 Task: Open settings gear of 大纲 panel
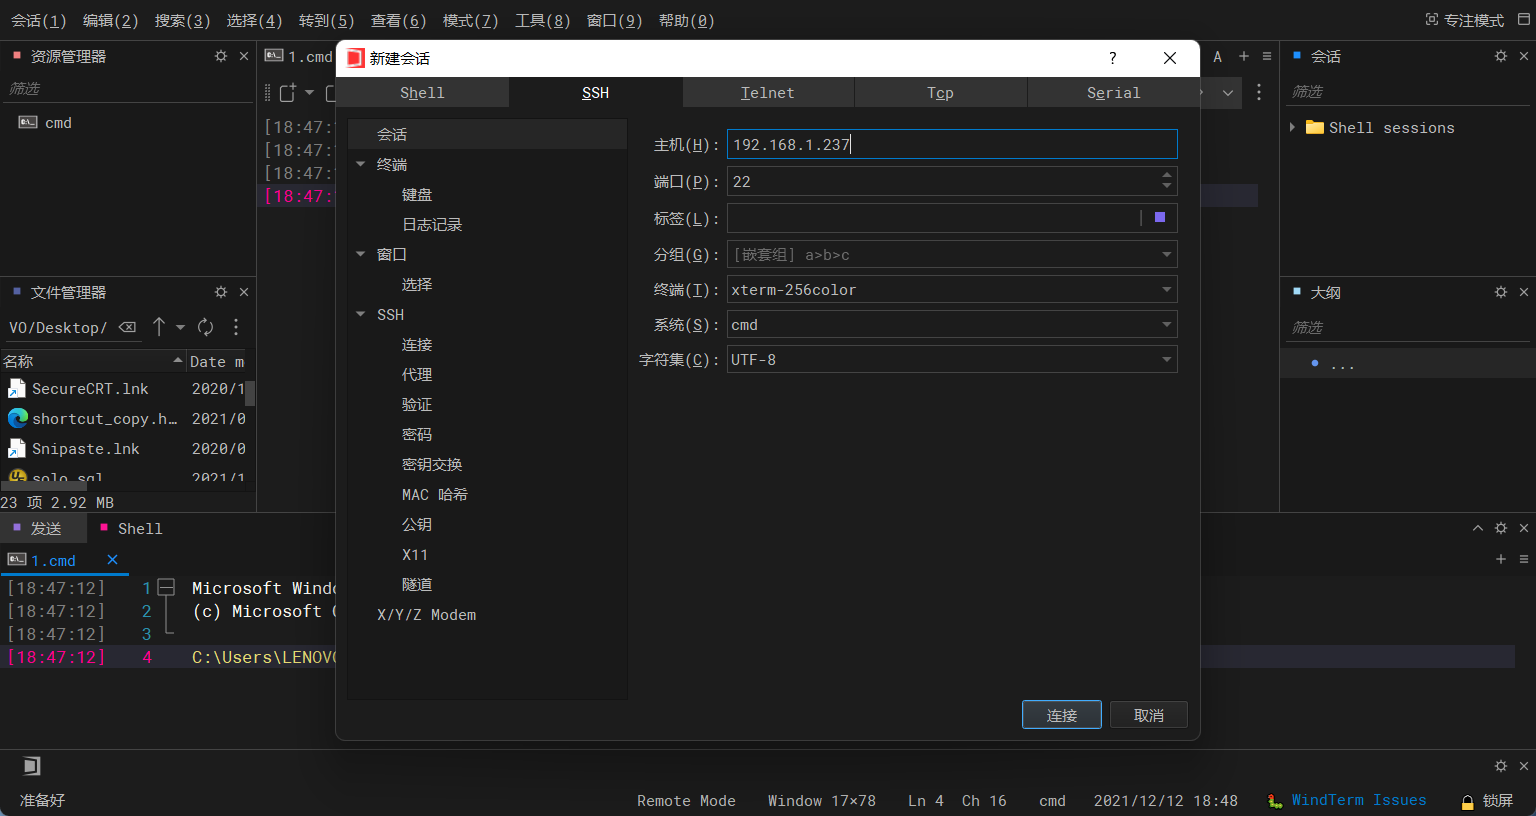[x=1501, y=292]
